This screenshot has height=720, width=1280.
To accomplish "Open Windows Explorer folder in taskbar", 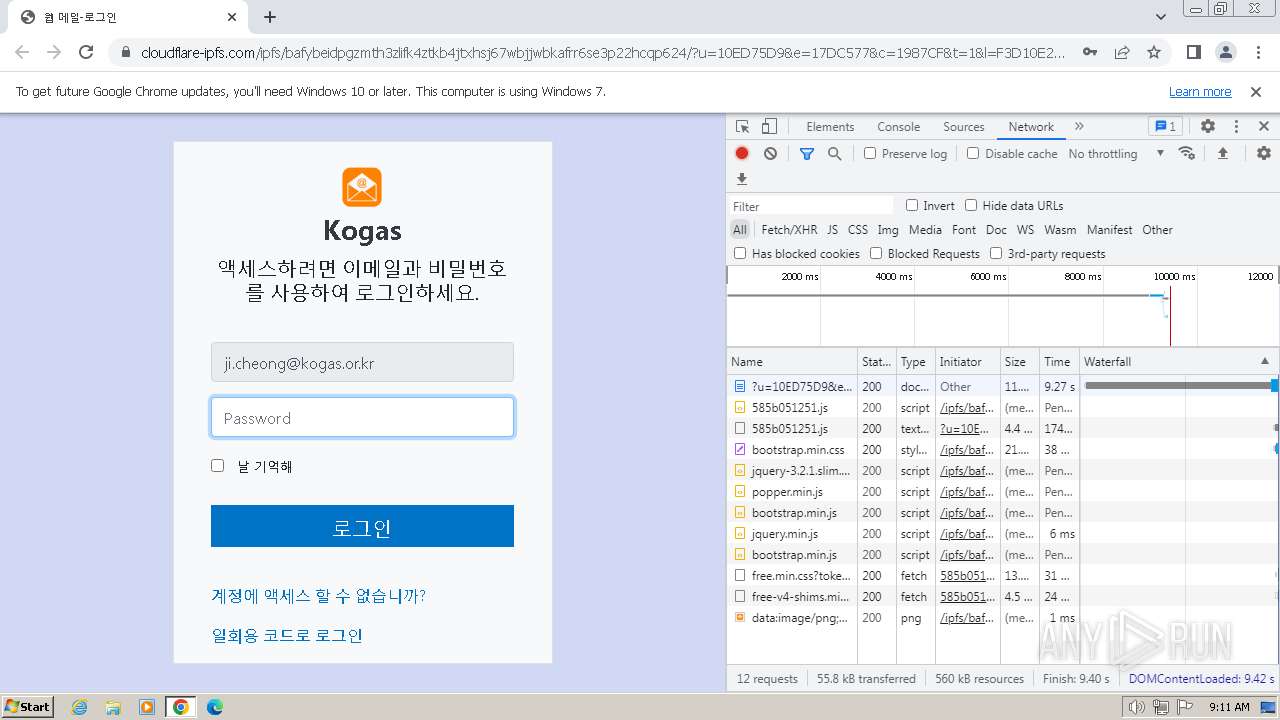I will pyautogui.click(x=113, y=707).
